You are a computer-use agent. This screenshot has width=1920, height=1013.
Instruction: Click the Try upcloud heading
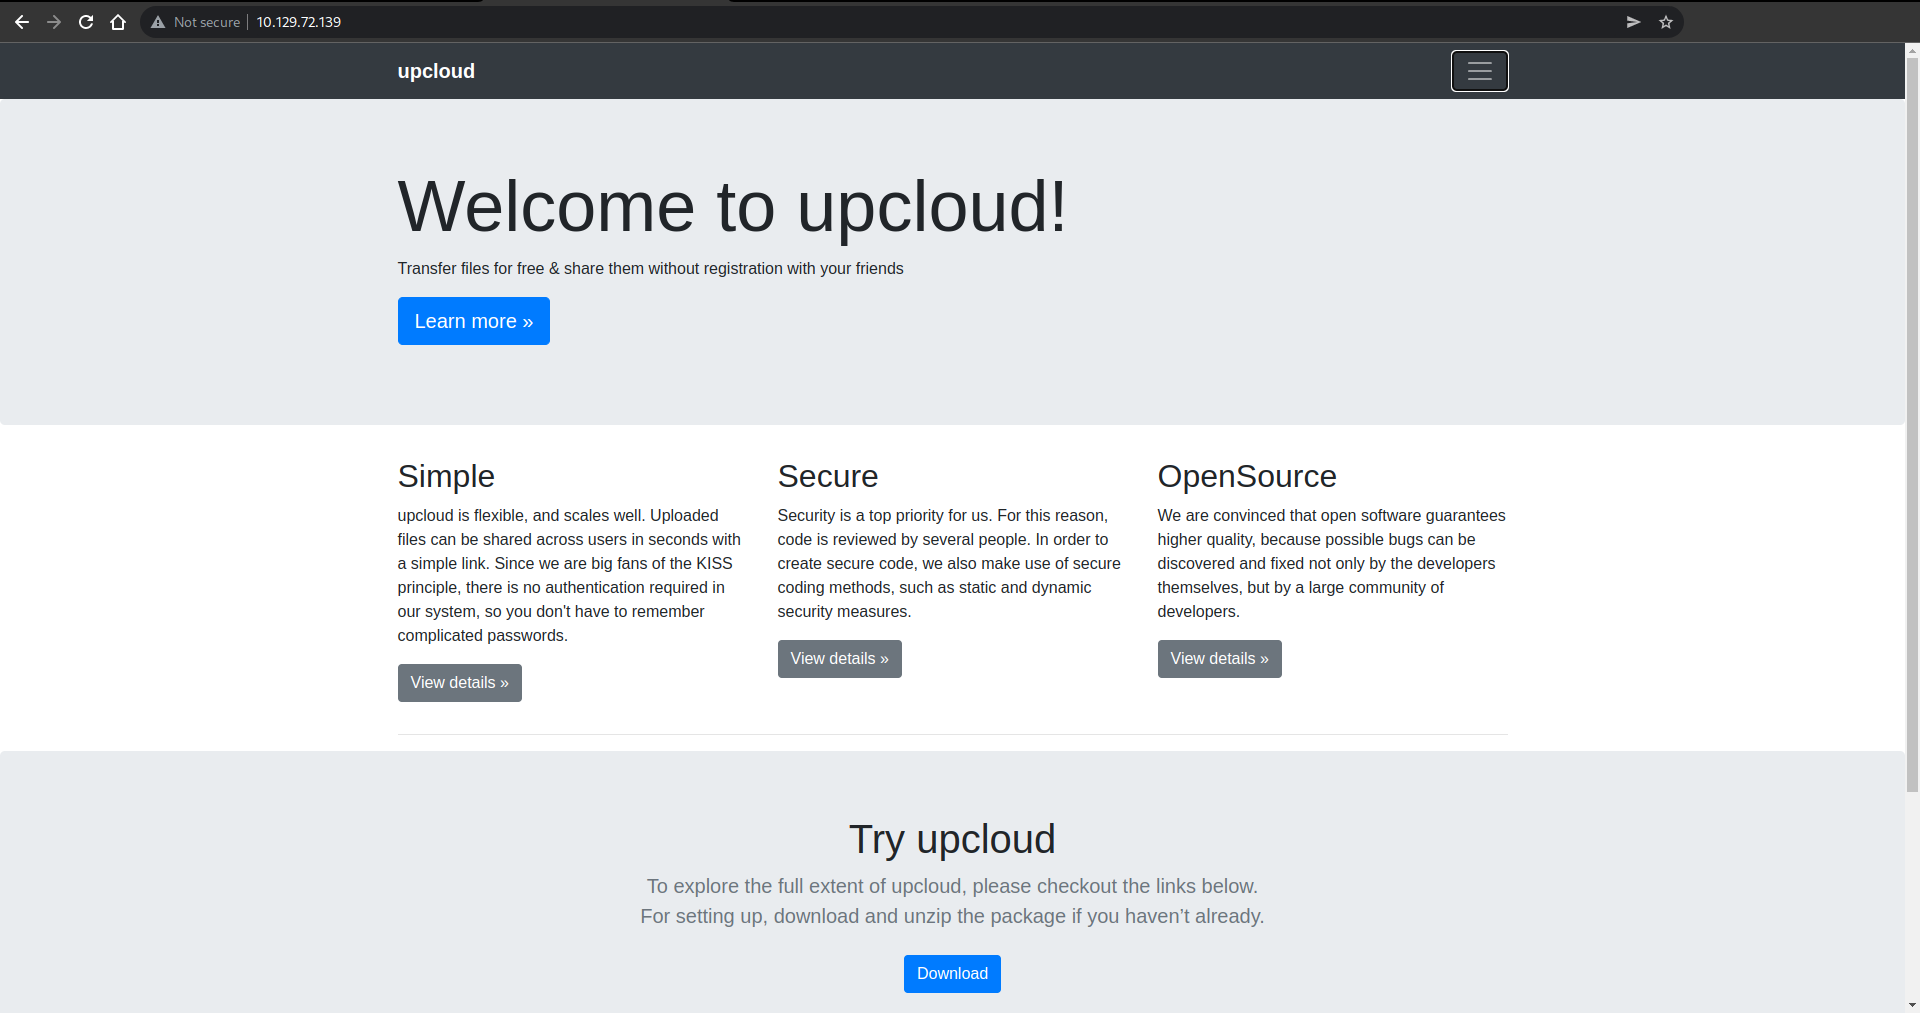coord(952,840)
